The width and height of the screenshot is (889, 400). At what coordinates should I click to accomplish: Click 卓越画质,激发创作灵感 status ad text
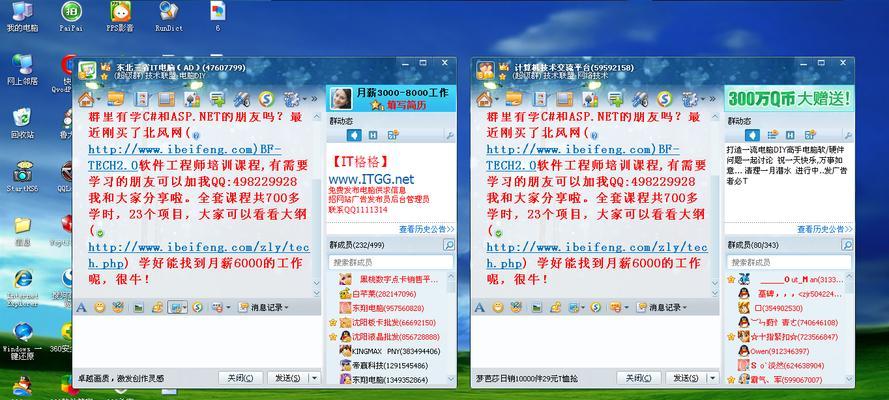[121, 378]
